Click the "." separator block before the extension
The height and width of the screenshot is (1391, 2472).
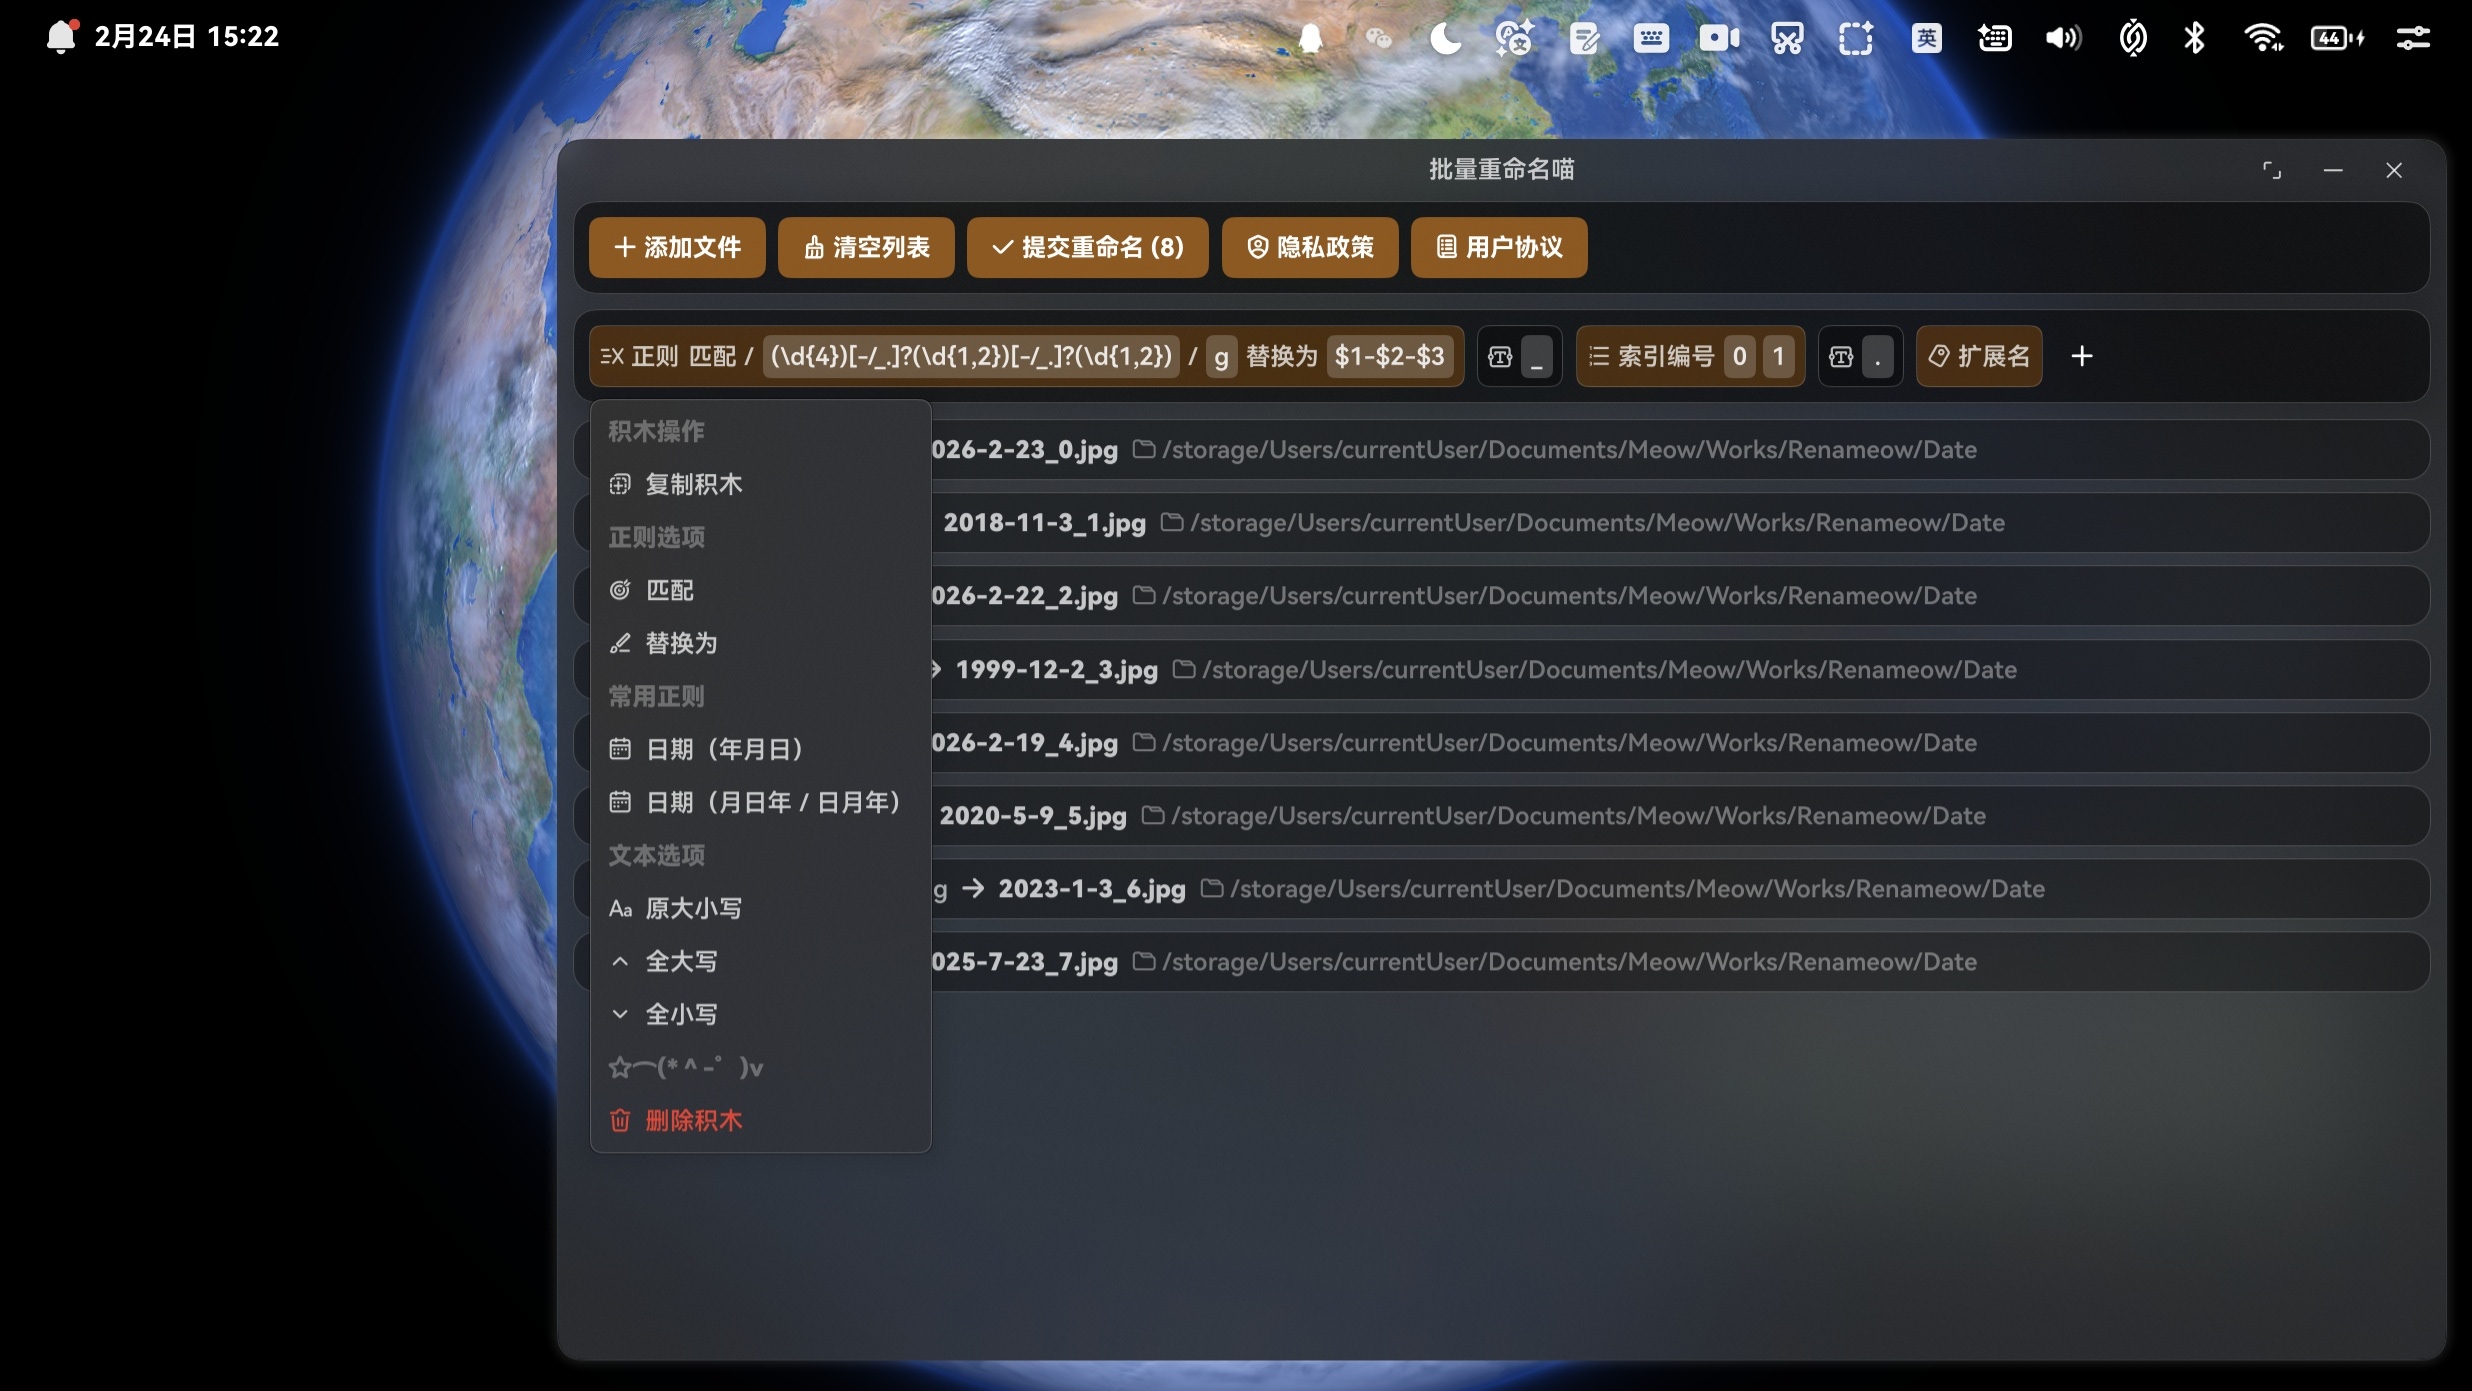tap(1878, 357)
